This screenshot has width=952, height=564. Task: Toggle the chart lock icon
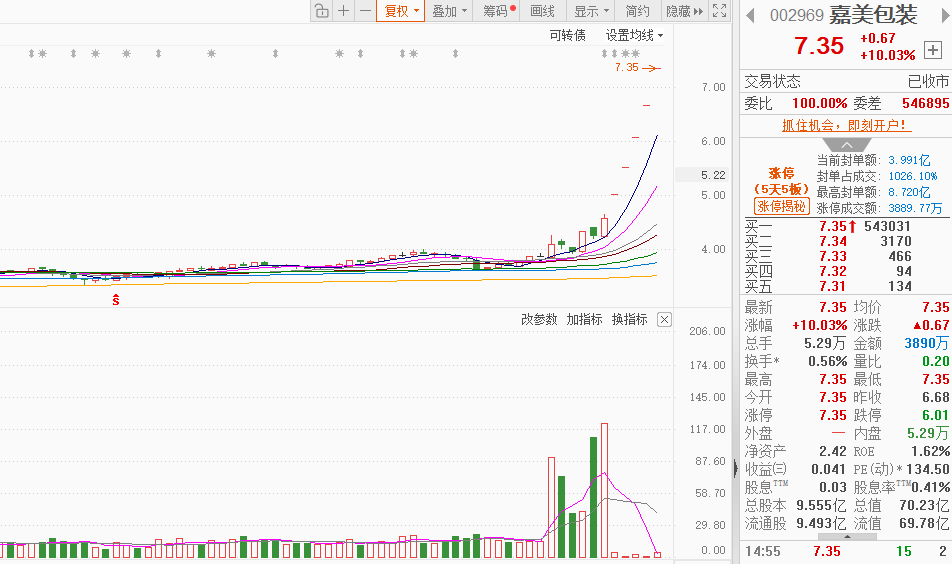(322, 11)
